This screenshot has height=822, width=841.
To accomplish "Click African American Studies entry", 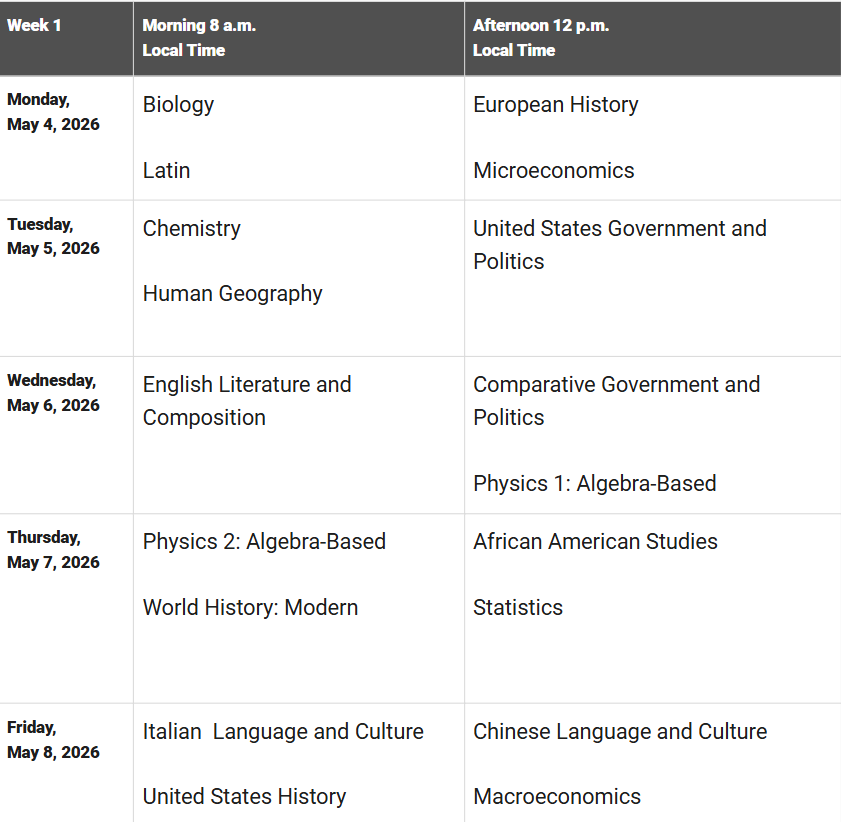I will (x=595, y=541).
